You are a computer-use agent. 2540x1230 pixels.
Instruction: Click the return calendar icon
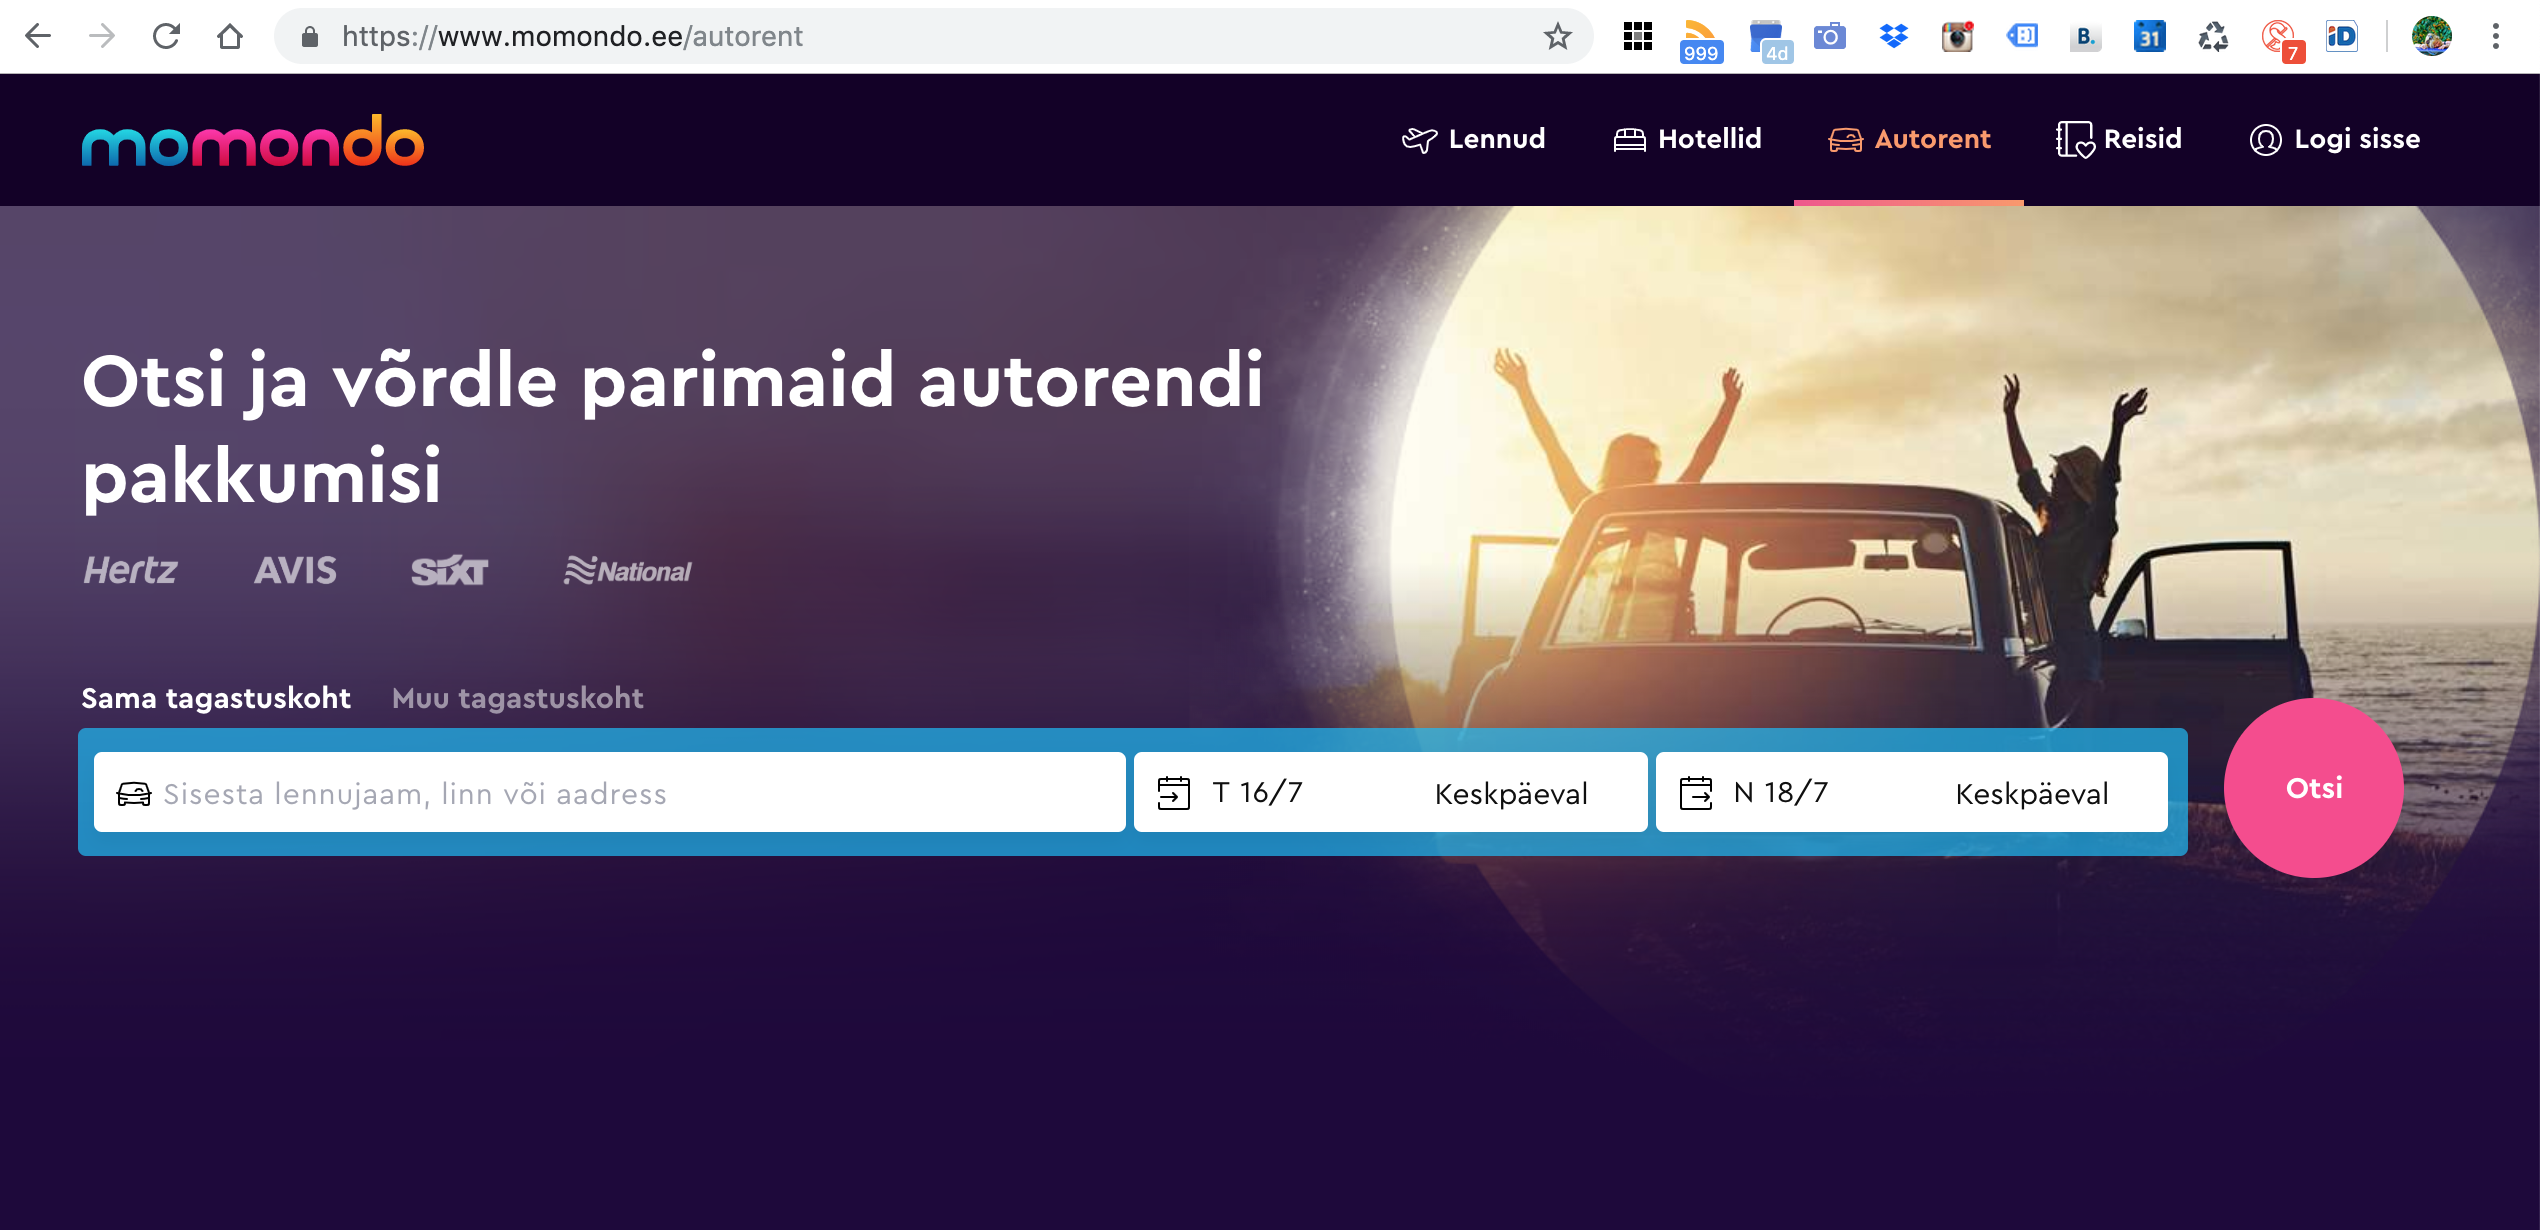1696,793
